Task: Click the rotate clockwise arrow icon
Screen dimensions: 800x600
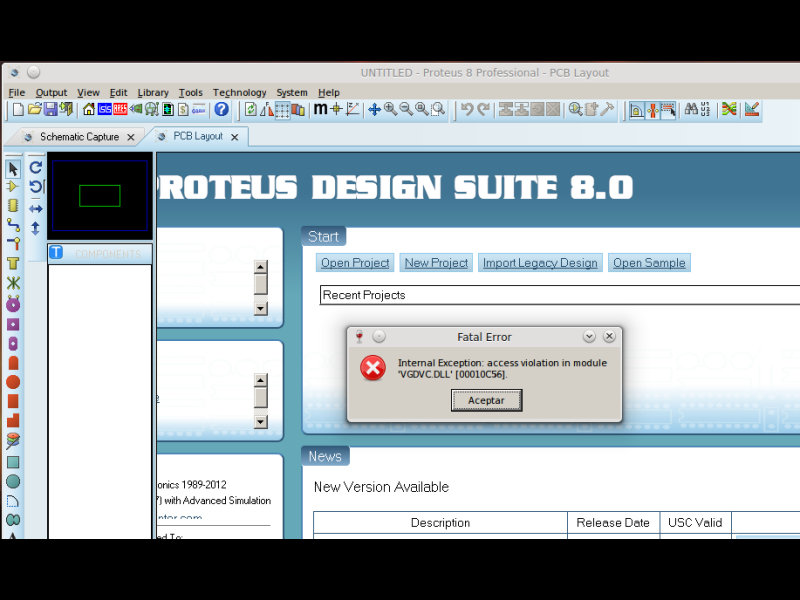Action: click(36, 168)
